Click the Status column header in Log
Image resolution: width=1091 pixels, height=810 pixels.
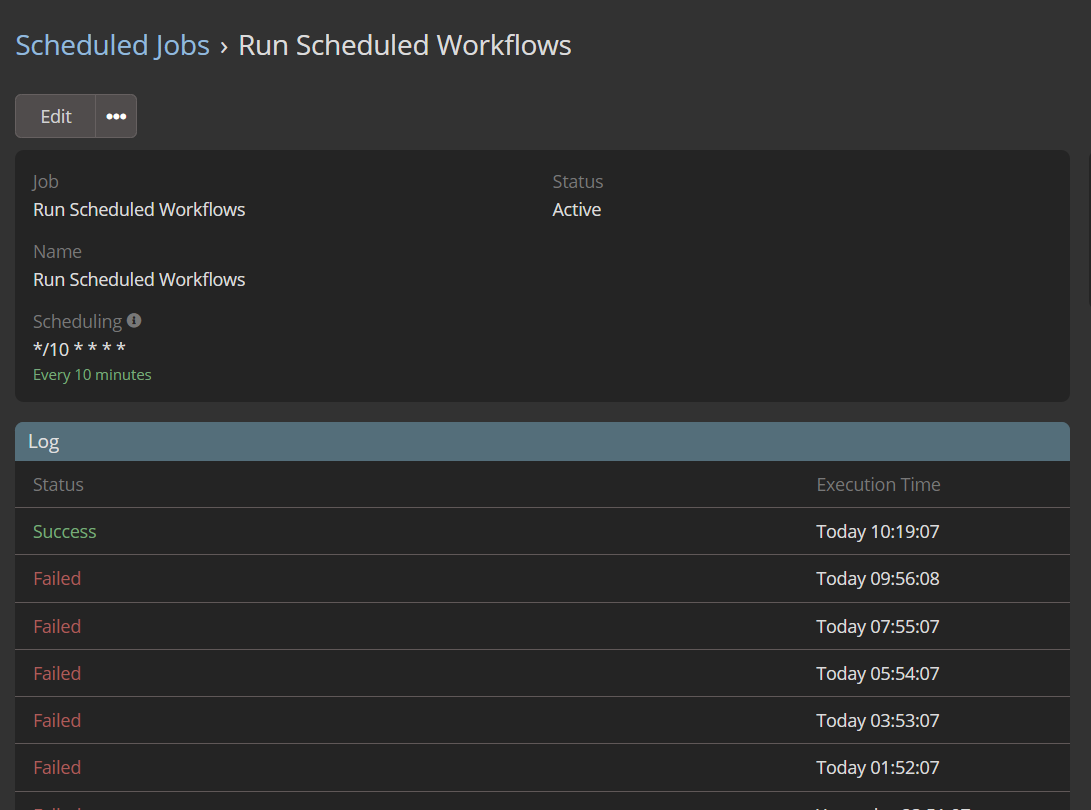click(x=58, y=485)
